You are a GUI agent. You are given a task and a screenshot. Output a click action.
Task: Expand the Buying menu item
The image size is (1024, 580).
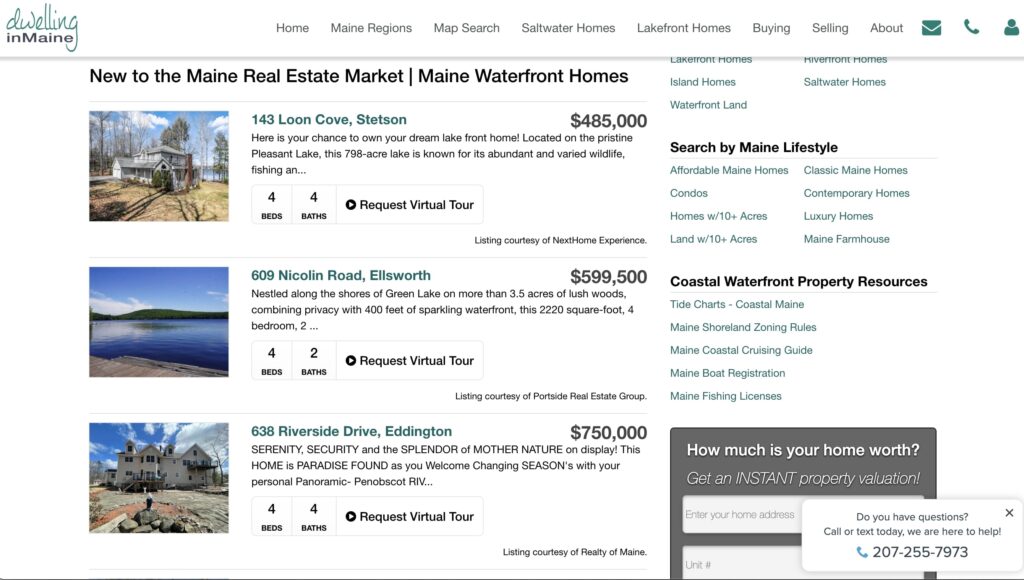pyautogui.click(x=771, y=28)
